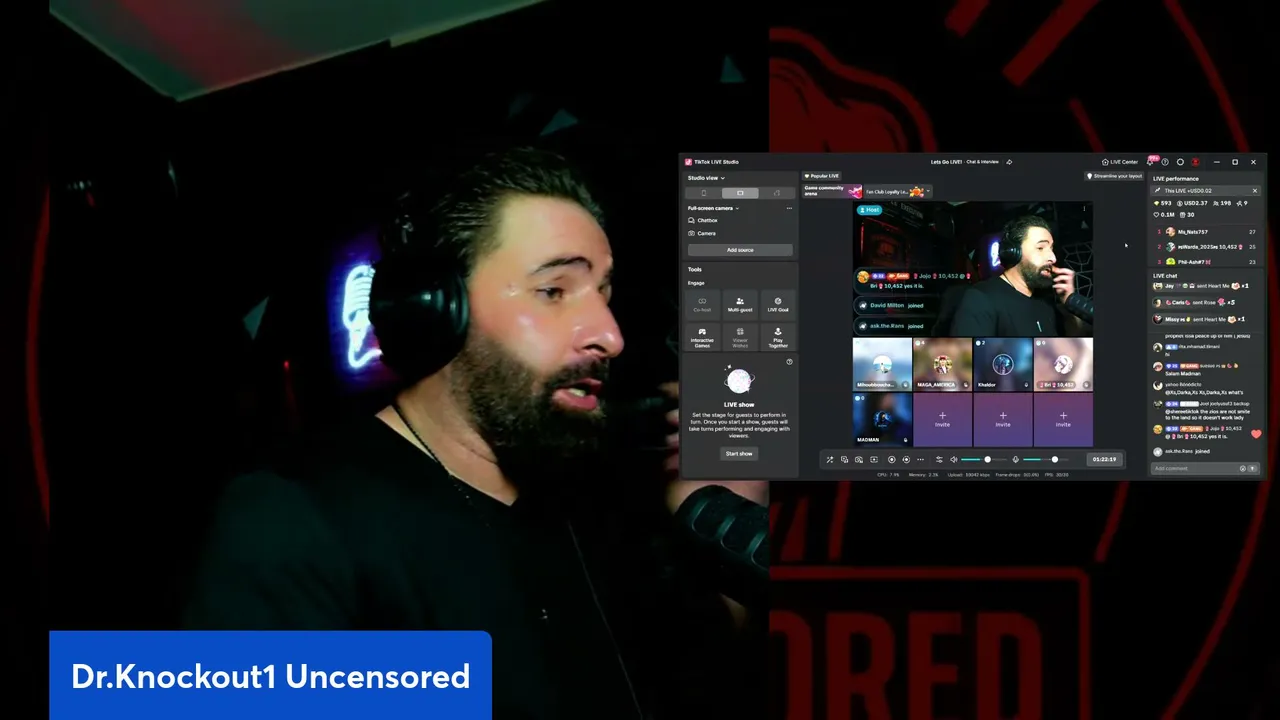
Task: Click the share arrow beside Lets Go LIVE title
Action: (1009, 162)
